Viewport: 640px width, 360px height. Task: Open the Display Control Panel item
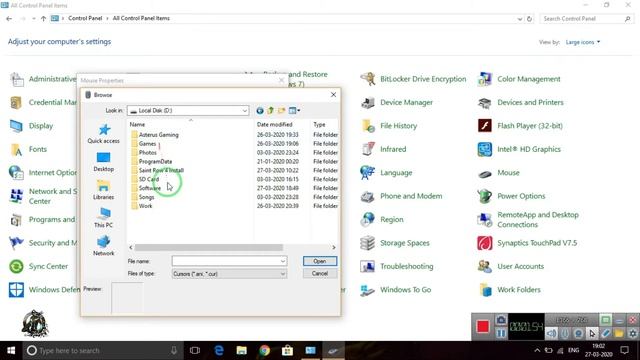pos(31,126)
